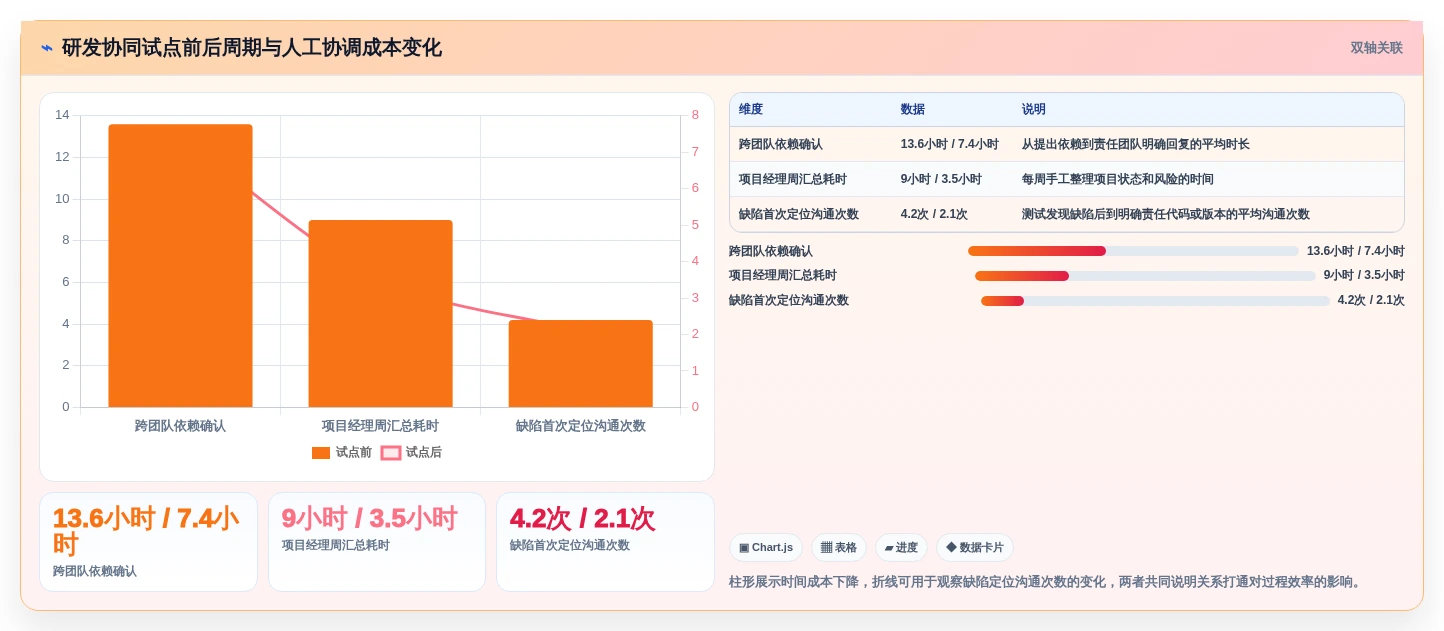The image size is (1444, 631).
Task: Click the 缺陷首次定位沟通次数 orange bar in chart
Action: (x=580, y=364)
